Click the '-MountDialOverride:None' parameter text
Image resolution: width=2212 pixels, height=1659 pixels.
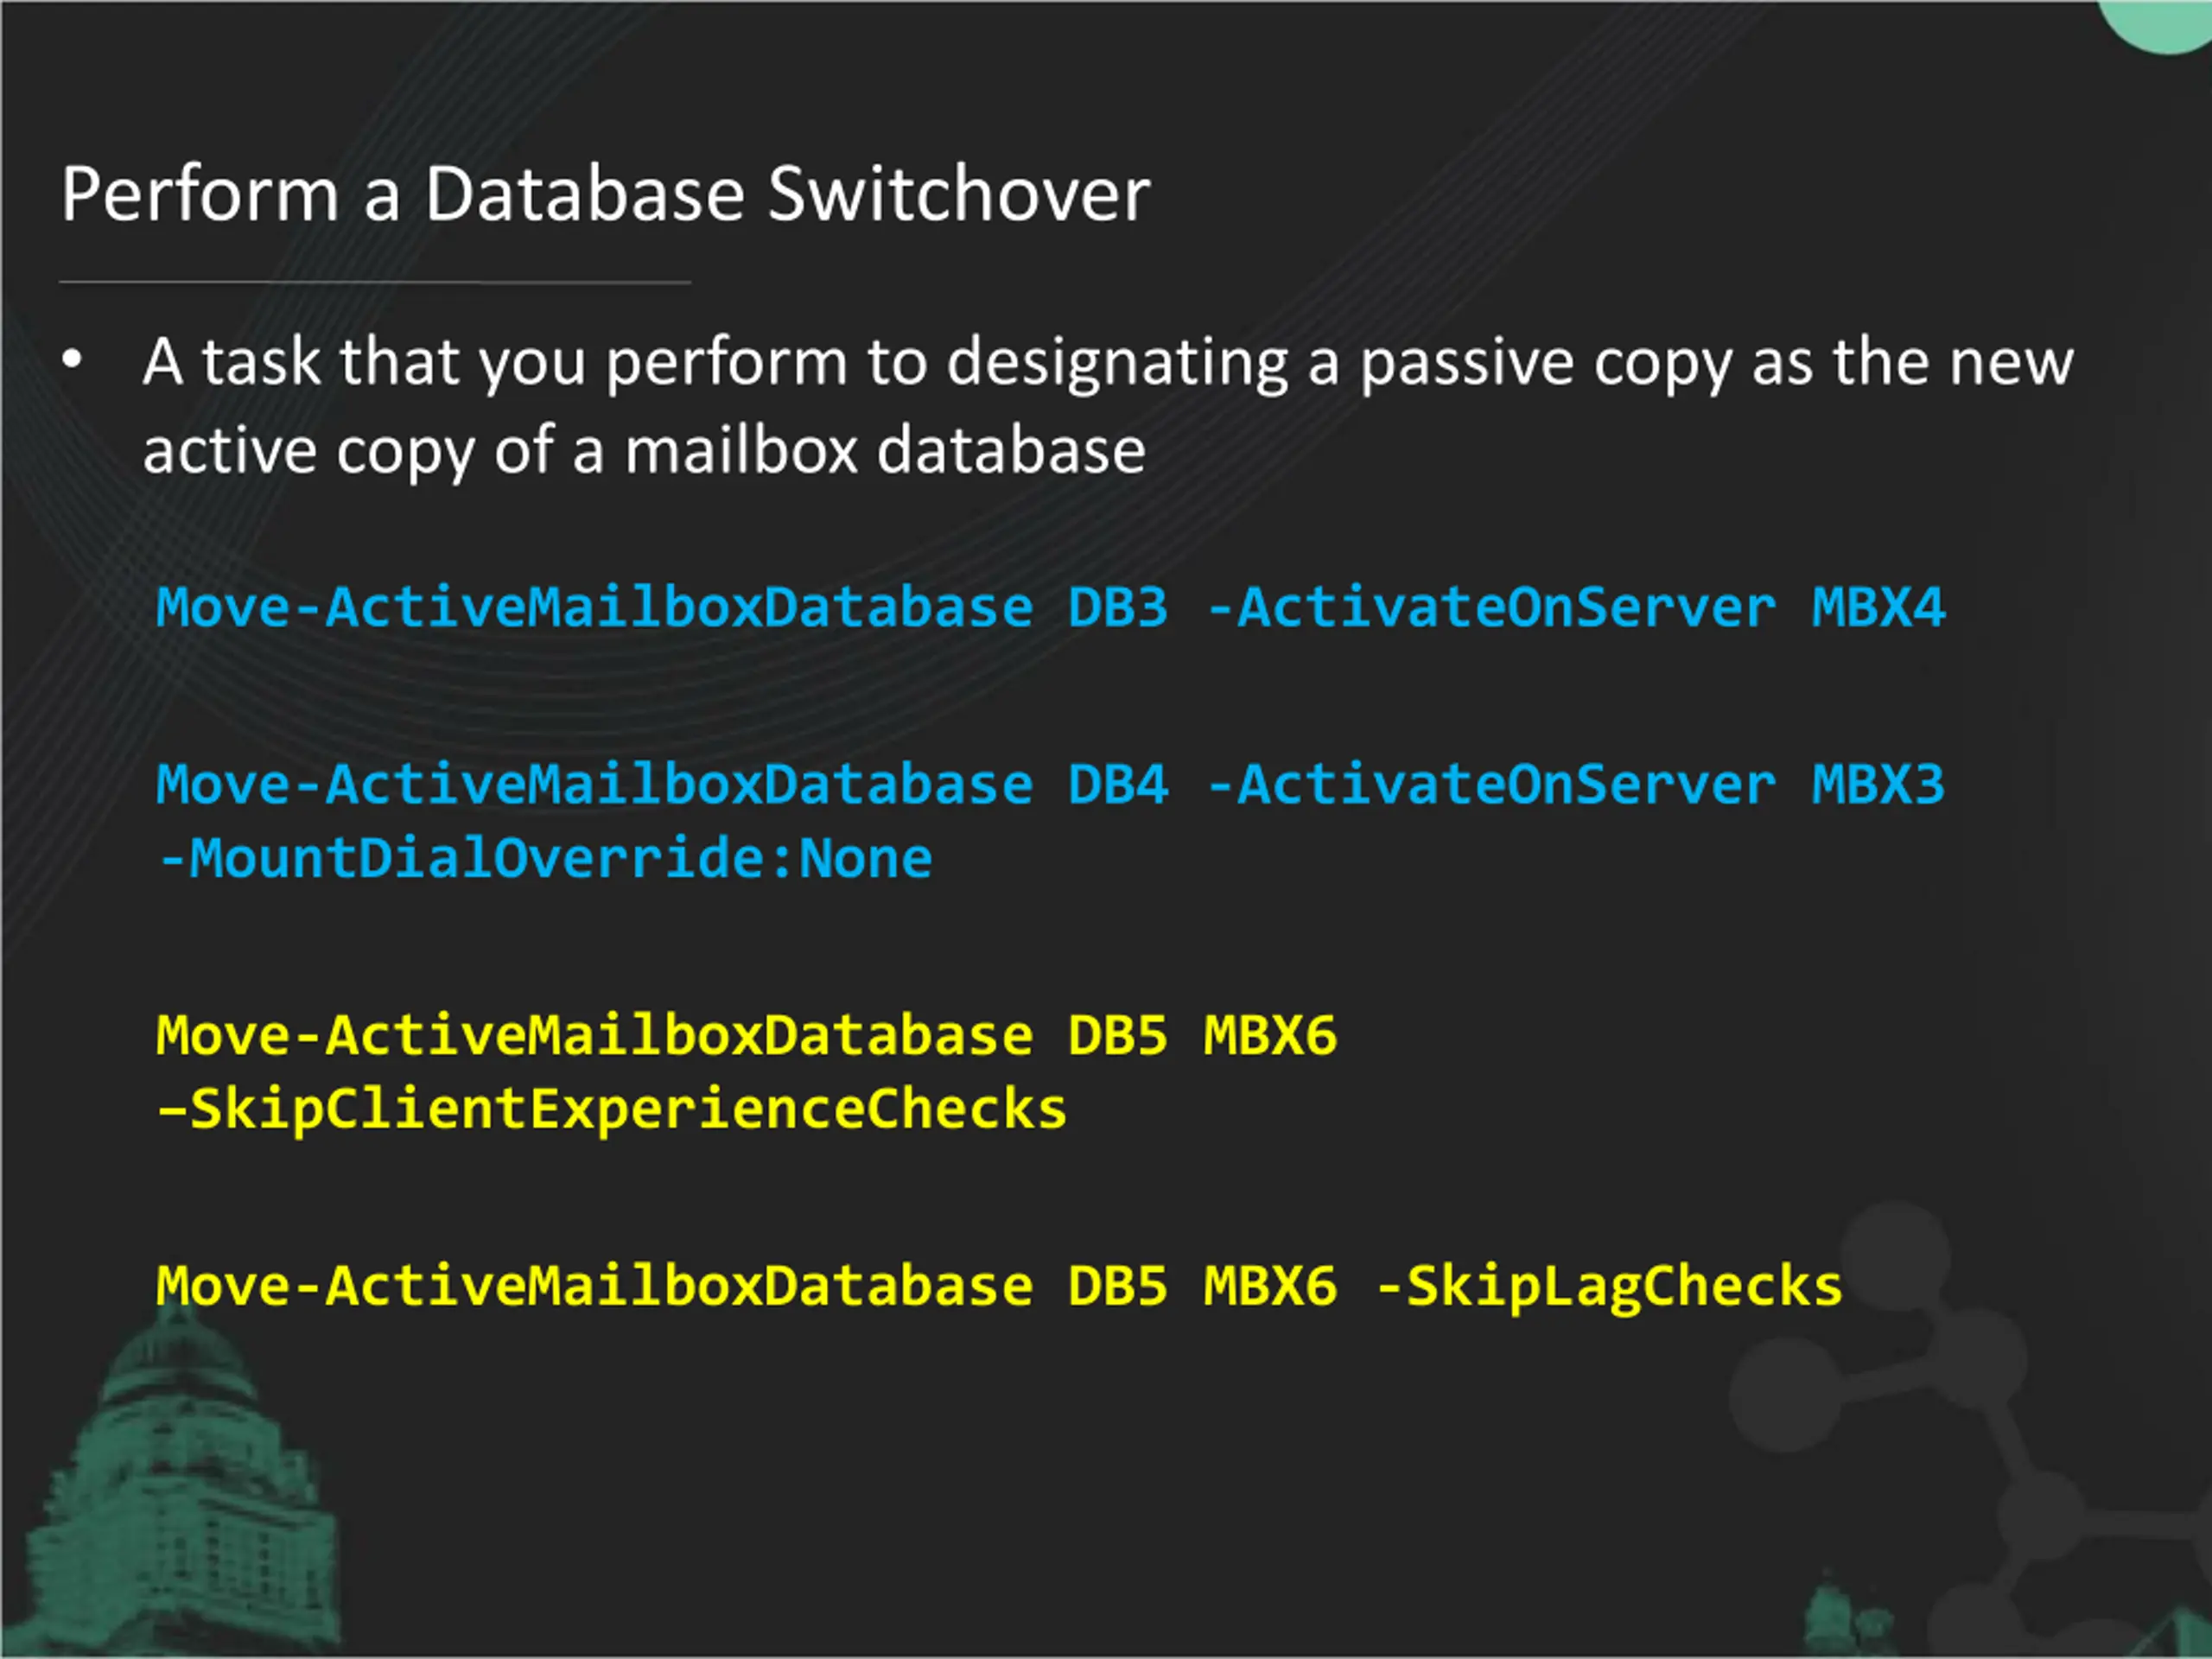545,859
